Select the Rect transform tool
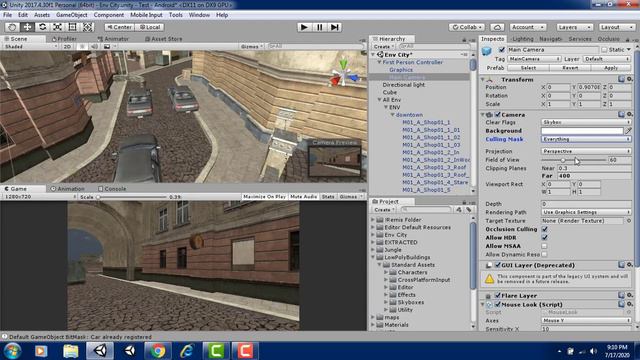This screenshot has width=640, height=360. [73, 27]
